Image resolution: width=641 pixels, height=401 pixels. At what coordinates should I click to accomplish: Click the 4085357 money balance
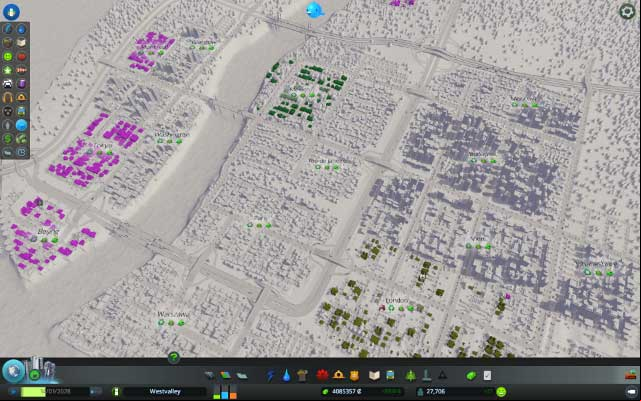point(346,391)
